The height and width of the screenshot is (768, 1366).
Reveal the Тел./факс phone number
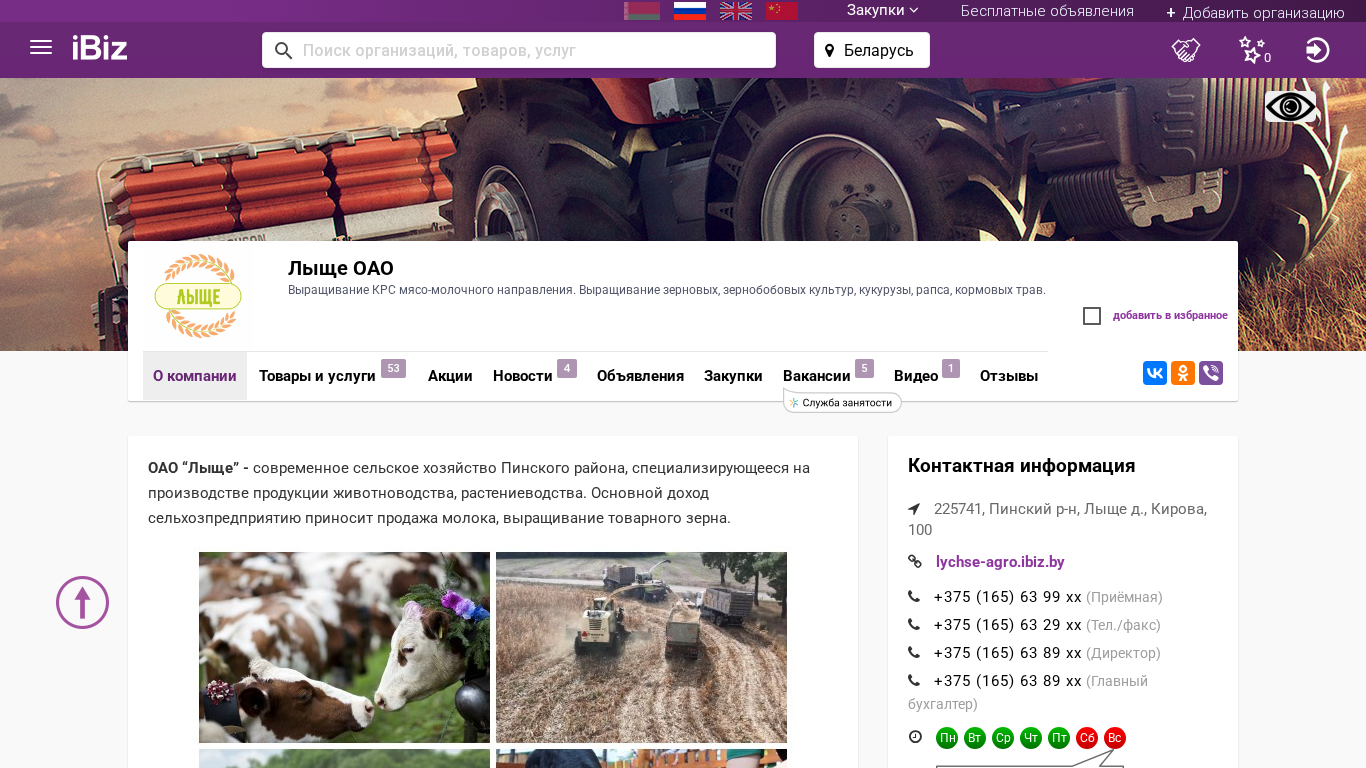(1008, 625)
